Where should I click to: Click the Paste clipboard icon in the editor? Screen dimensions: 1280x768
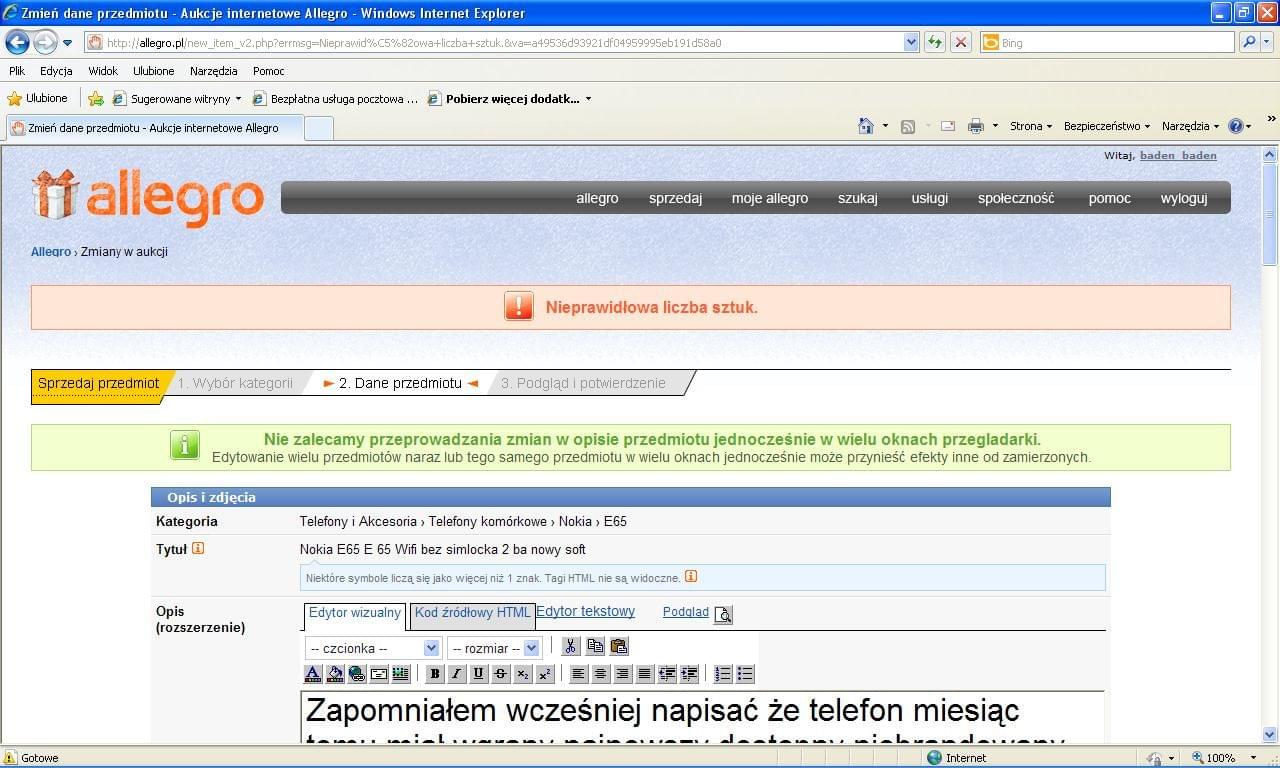[619, 646]
